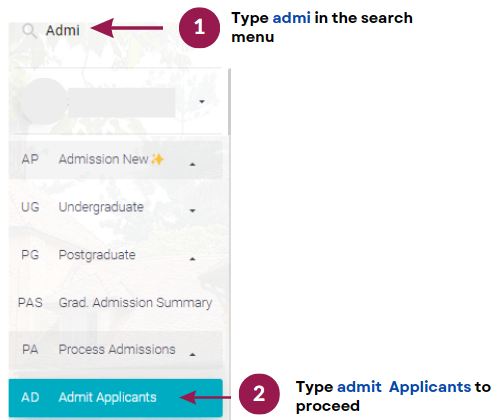Click the PAS abbreviation icon

30,303
